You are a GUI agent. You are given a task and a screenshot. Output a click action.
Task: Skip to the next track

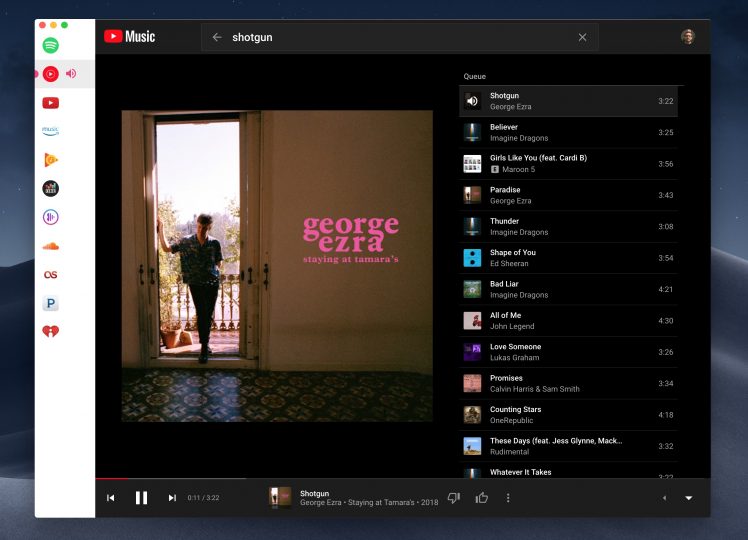click(x=172, y=498)
